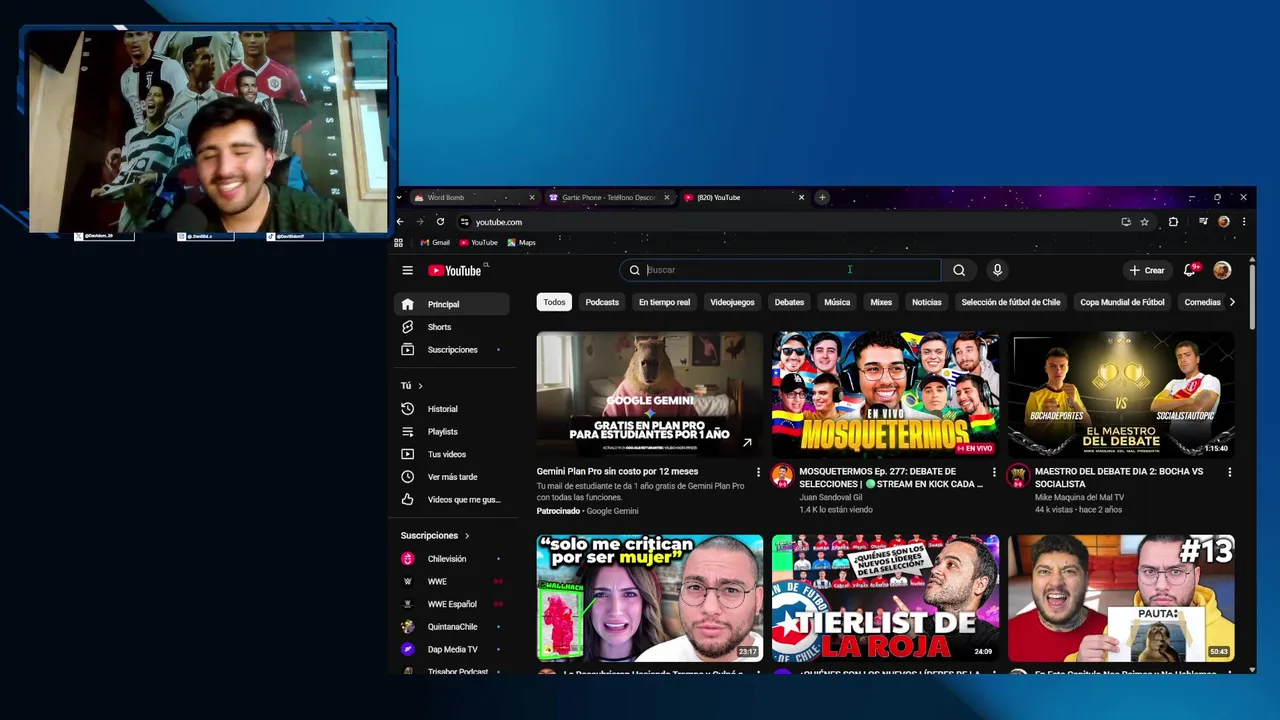Select the Mixes filter chip
This screenshot has height=720, width=1280.
(881, 302)
